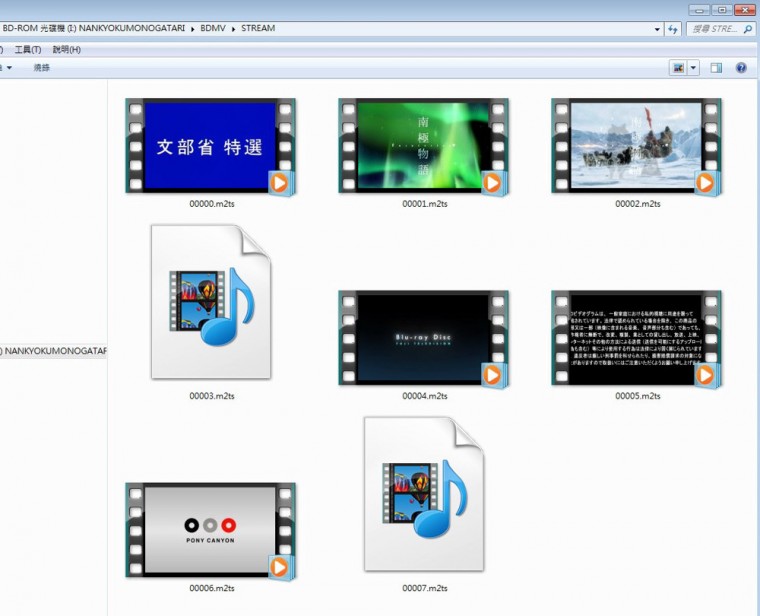Screen dimensions: 760x616
Task: Select the 00001.m2ts aurora video thumbnail
Action: [424, 146]
